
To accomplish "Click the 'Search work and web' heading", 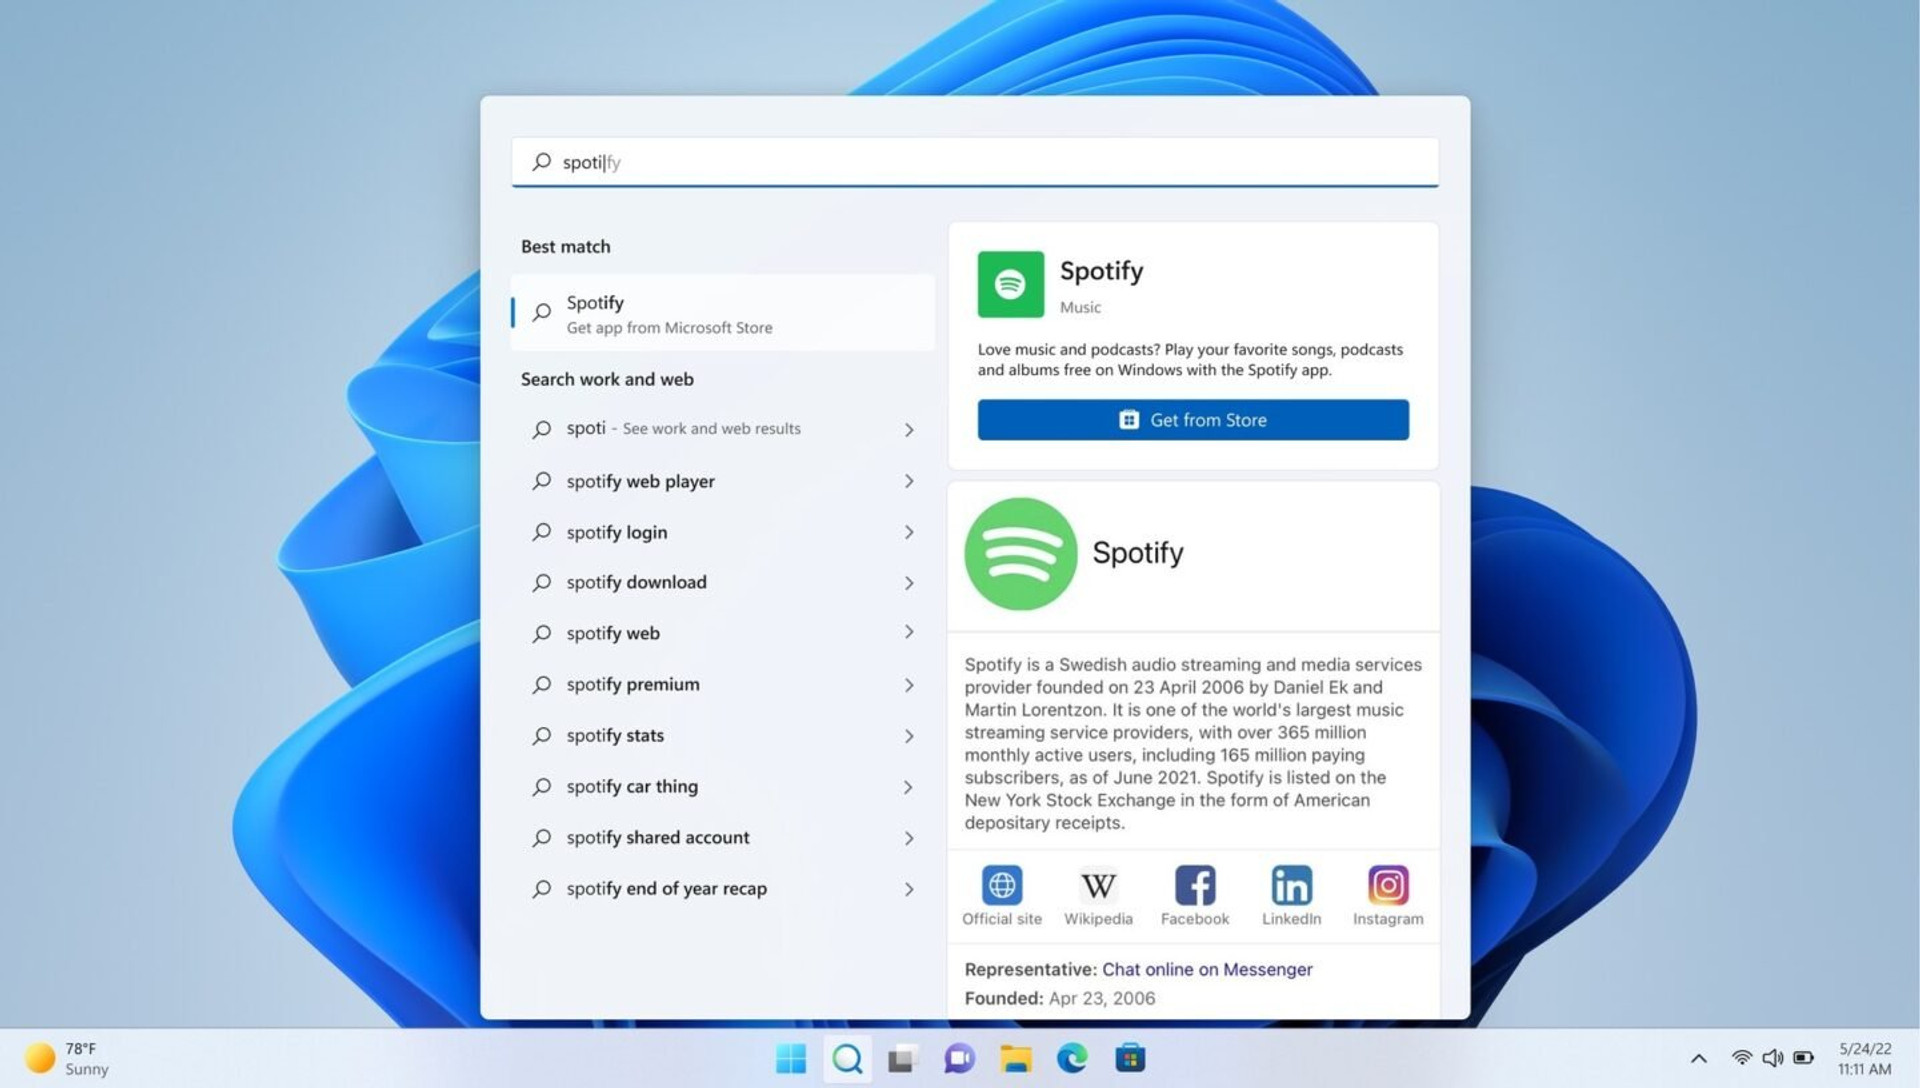I will pos(607,379).
